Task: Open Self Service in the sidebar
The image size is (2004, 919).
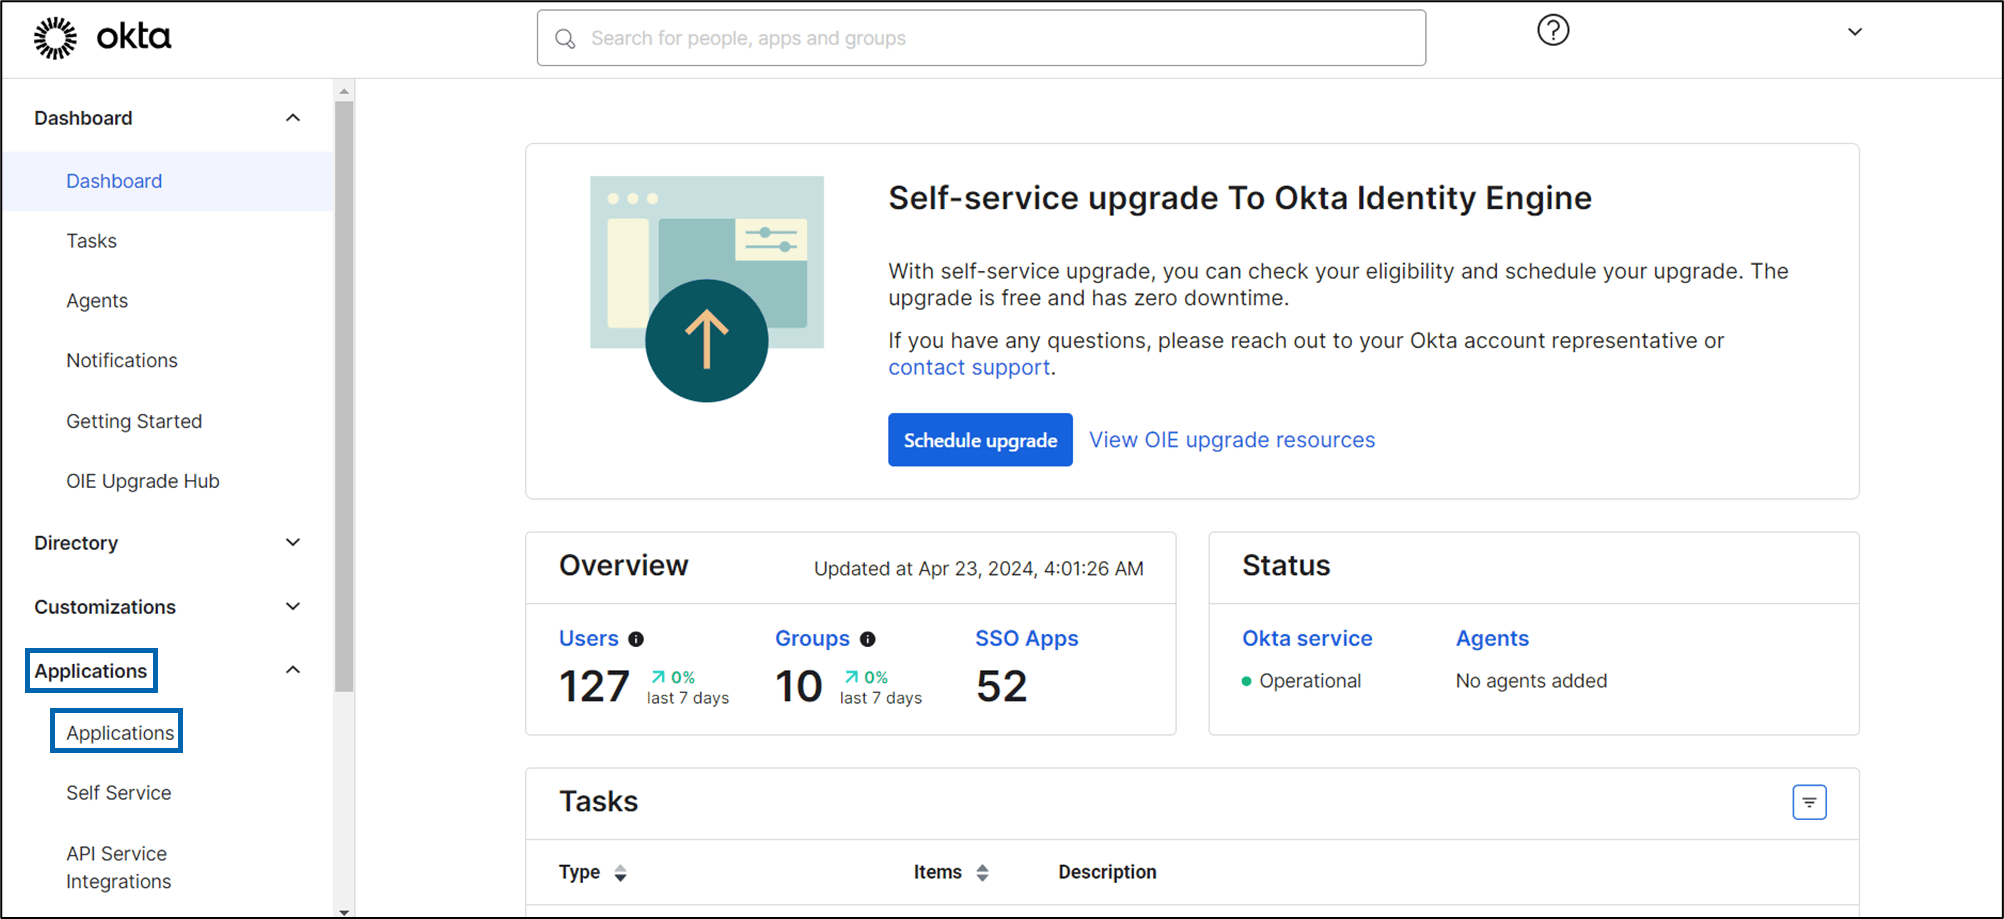Action: [x=118, y=793]
